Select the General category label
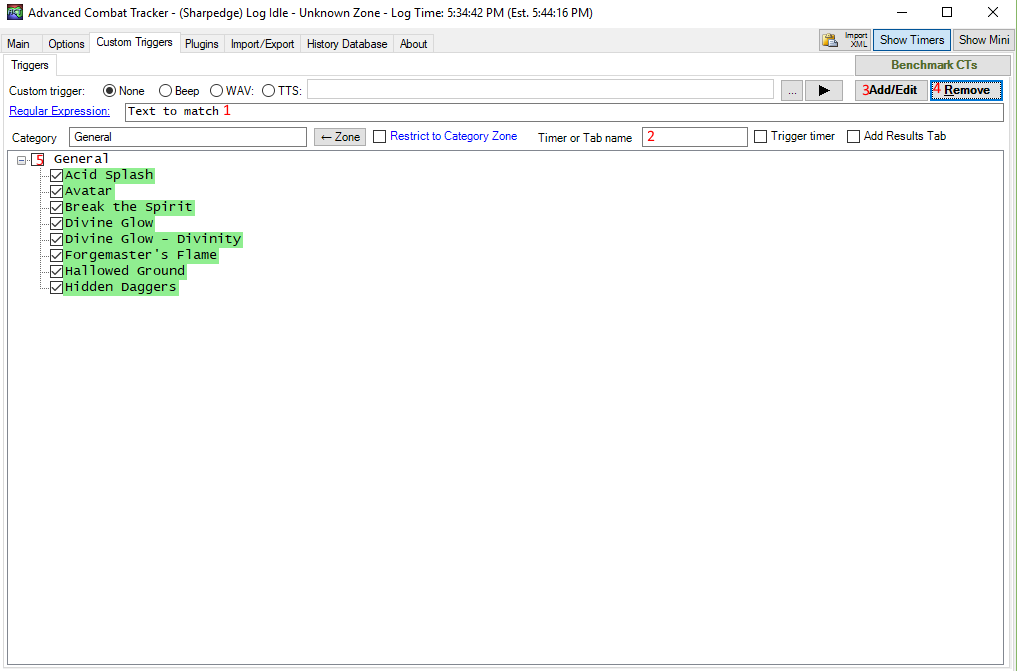Image resolution: width=1017 pixels, height=671 pixels. (x=82, y=159)
